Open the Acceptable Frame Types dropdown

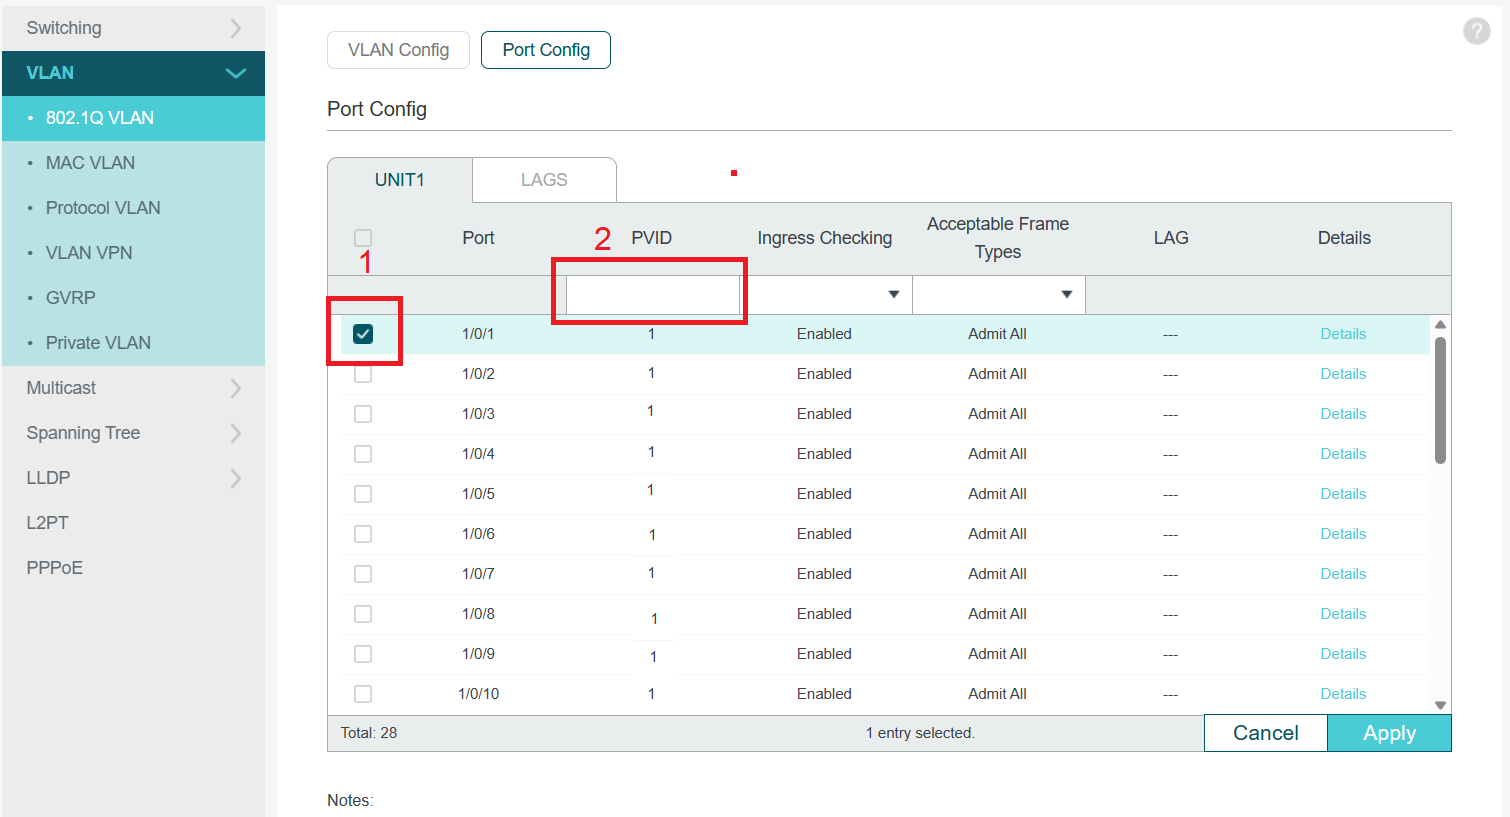[1067, 294]
